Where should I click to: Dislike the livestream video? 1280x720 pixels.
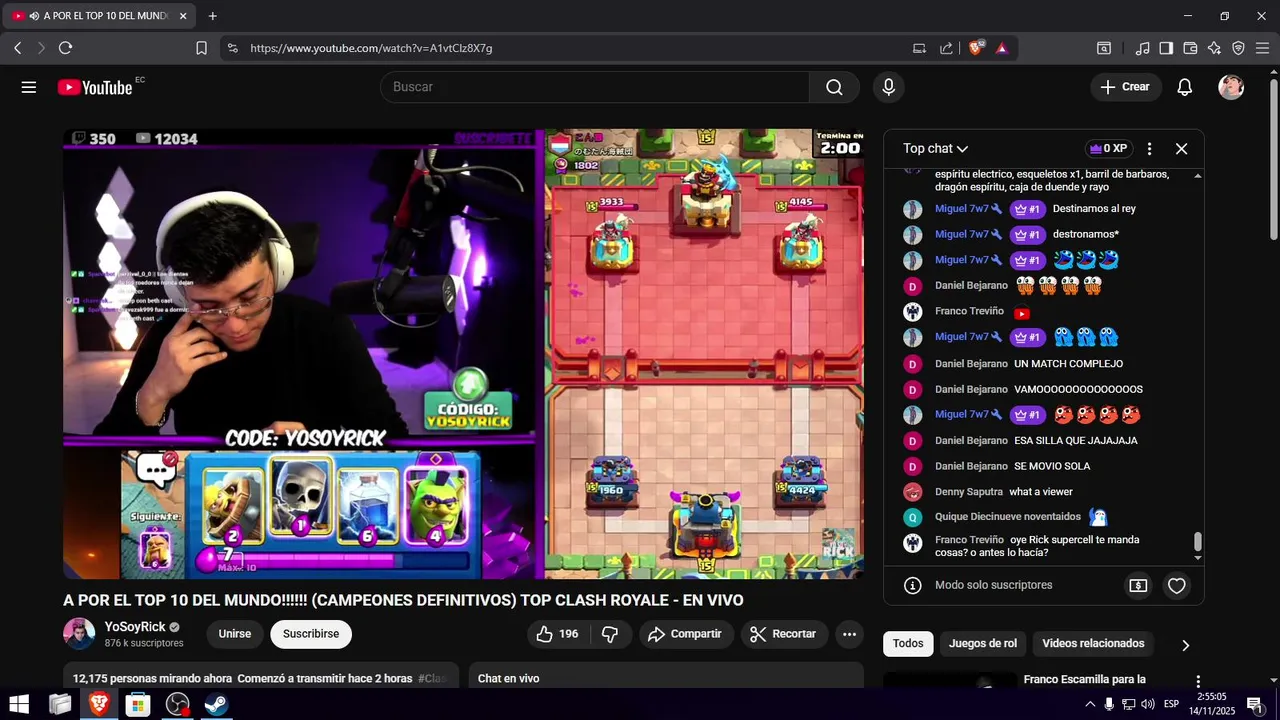coord(610,634)
